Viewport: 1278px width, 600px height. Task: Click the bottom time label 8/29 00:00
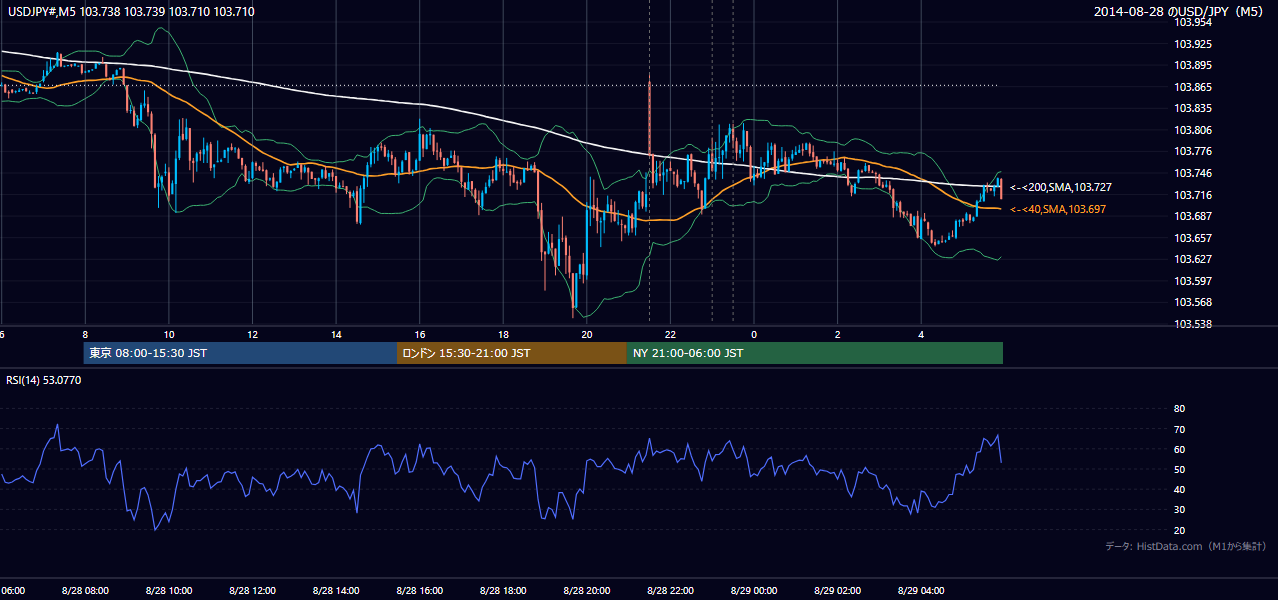754,590
